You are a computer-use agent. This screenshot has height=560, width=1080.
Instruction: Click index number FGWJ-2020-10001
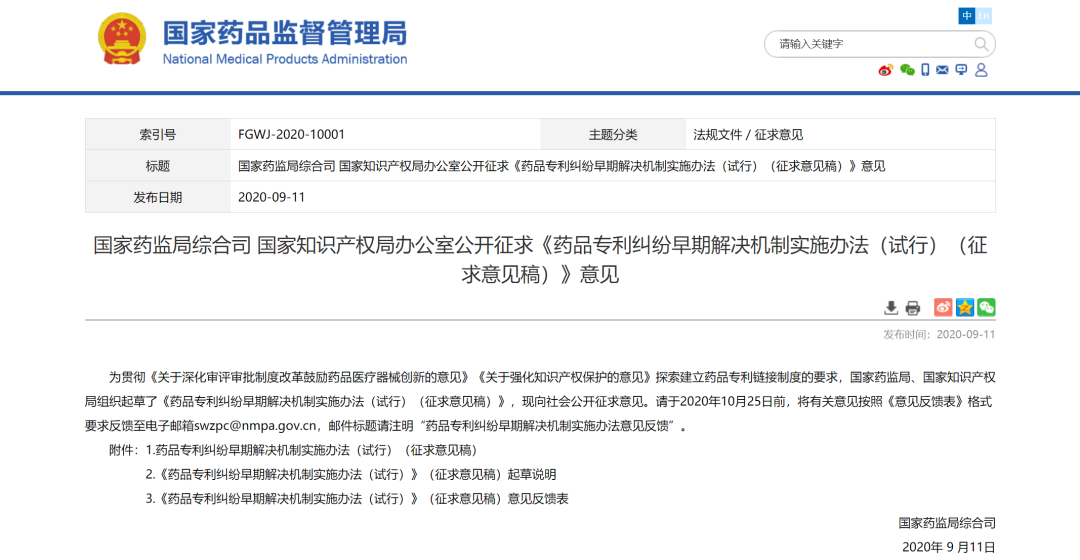click(x=291, y=135)
